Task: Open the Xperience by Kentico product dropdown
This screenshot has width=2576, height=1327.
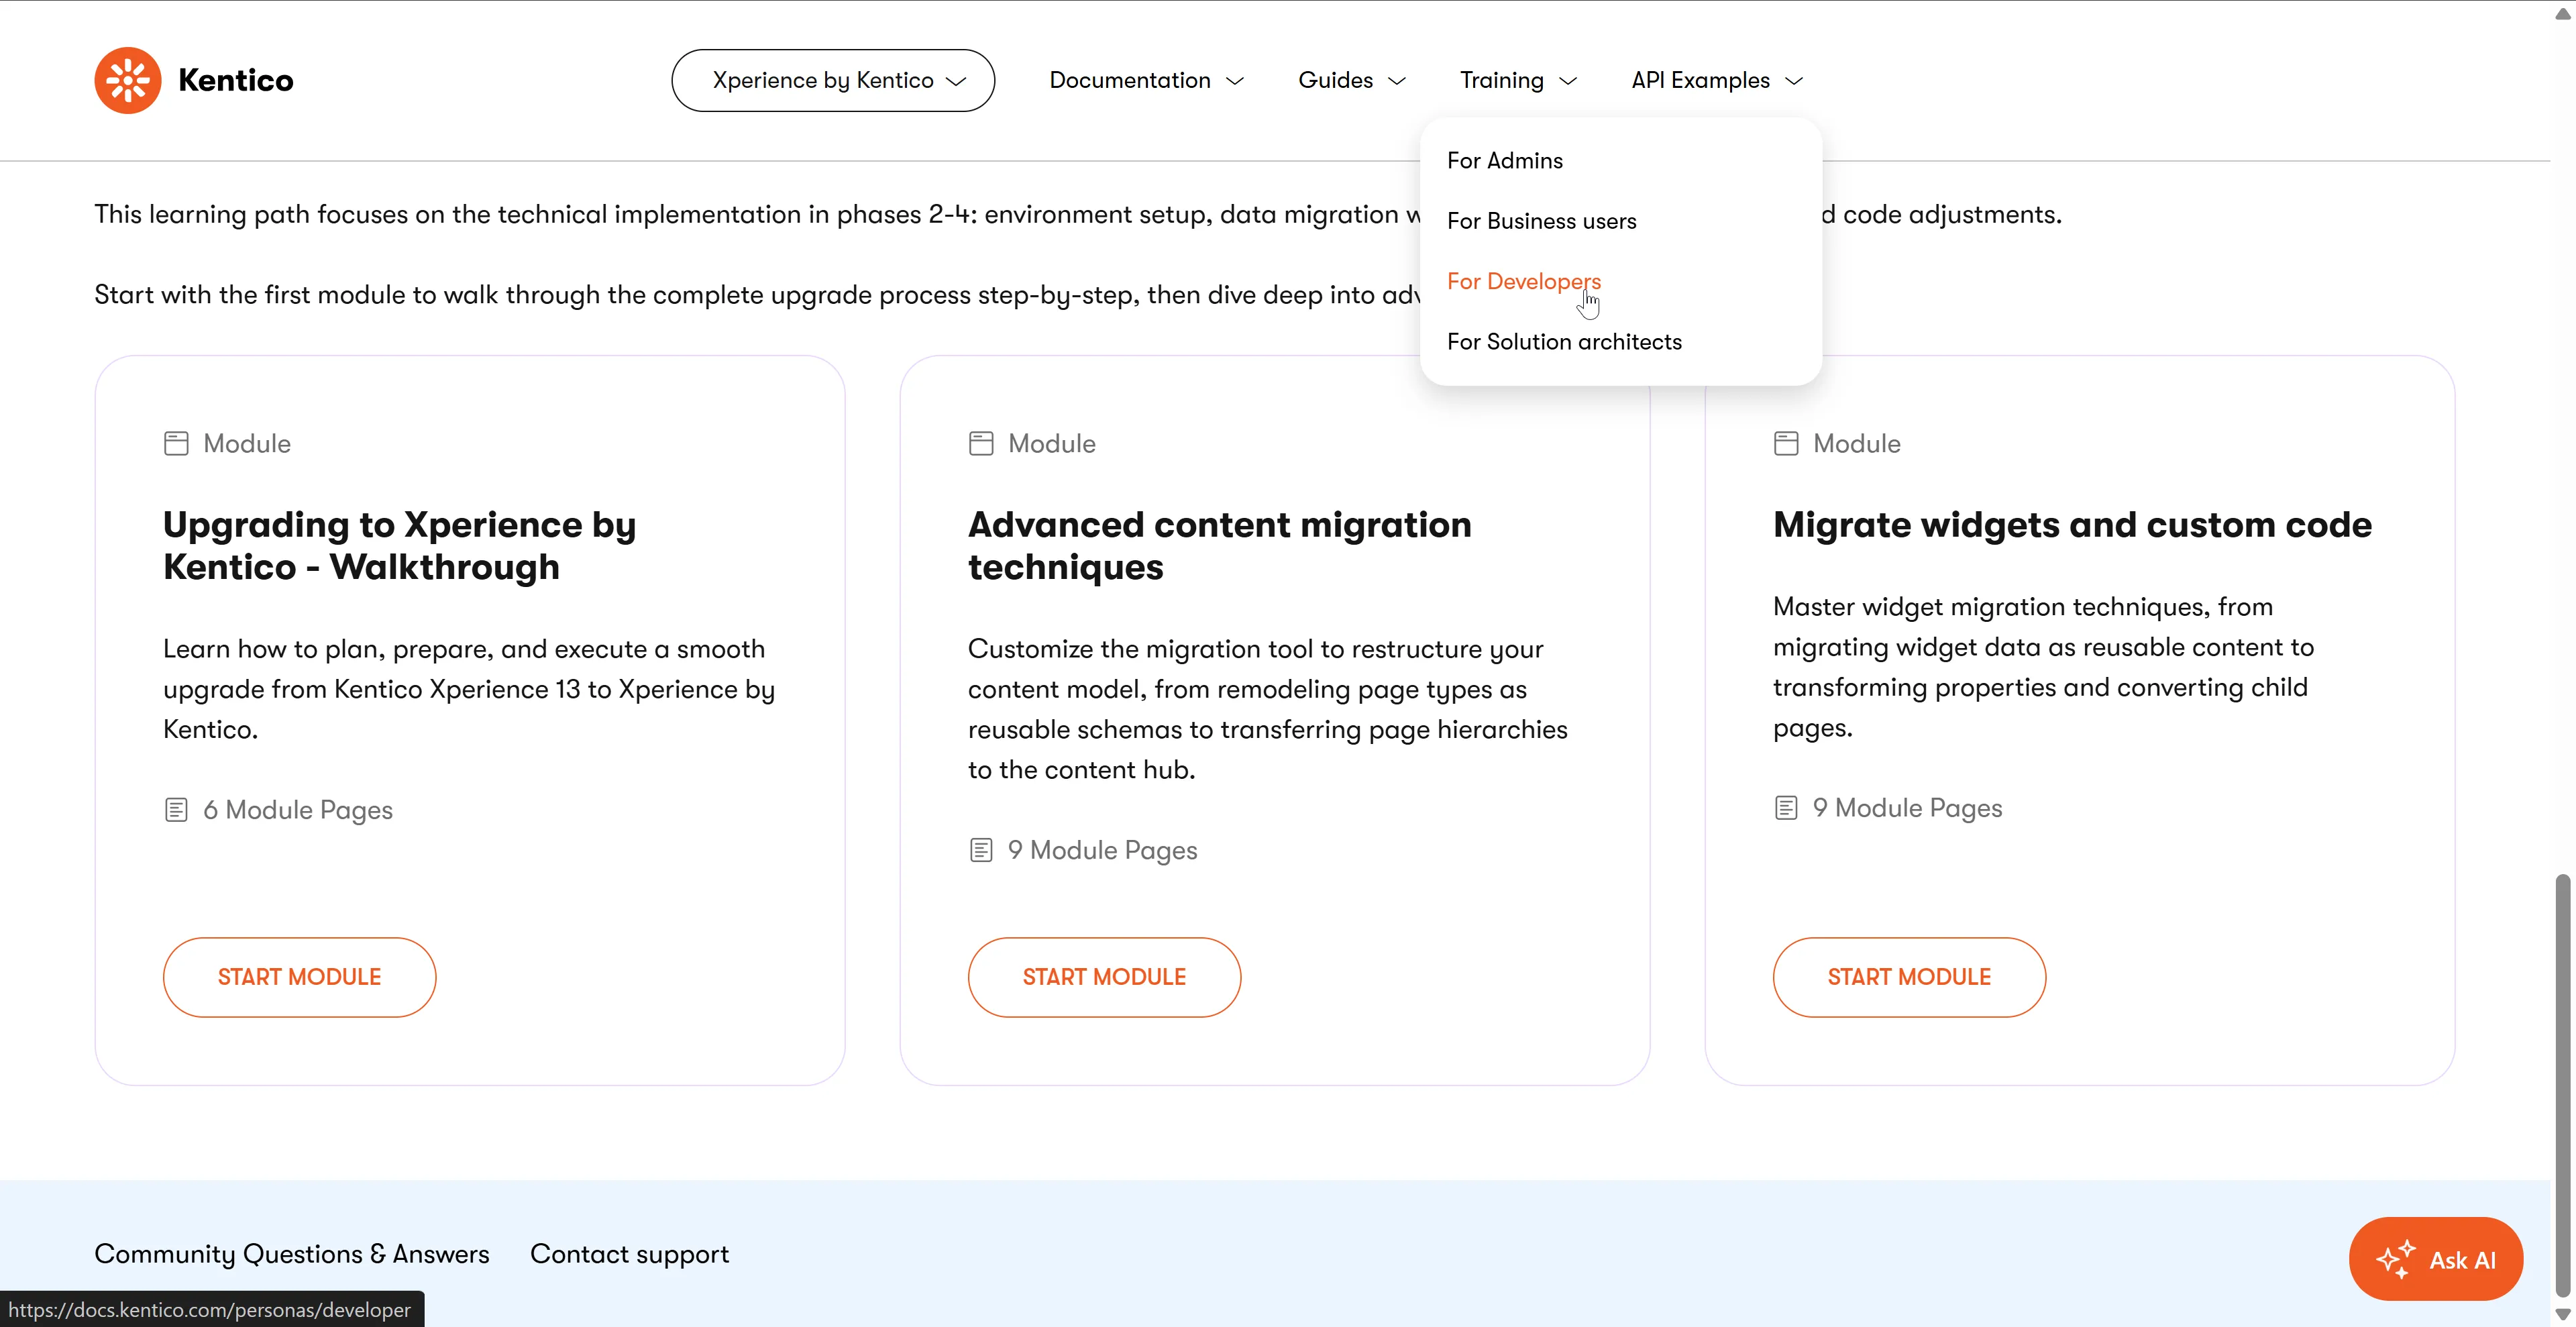Action: (833, 80)
